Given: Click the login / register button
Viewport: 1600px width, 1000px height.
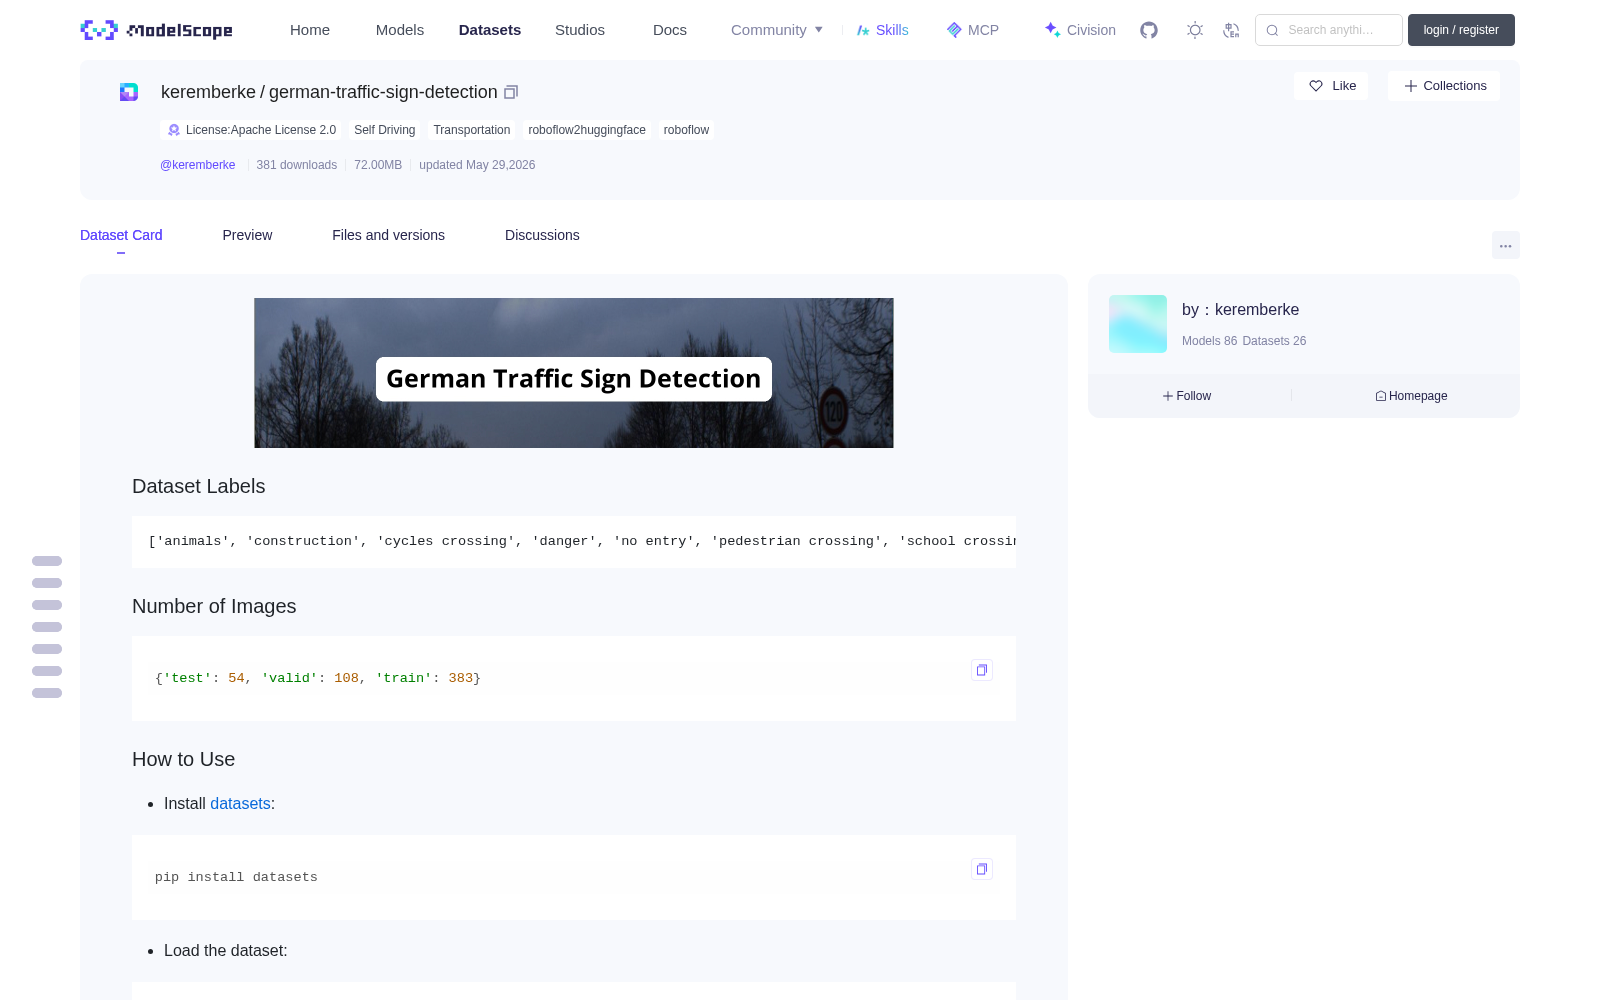Looking at the screenshot, I should tap(1461, 30).
